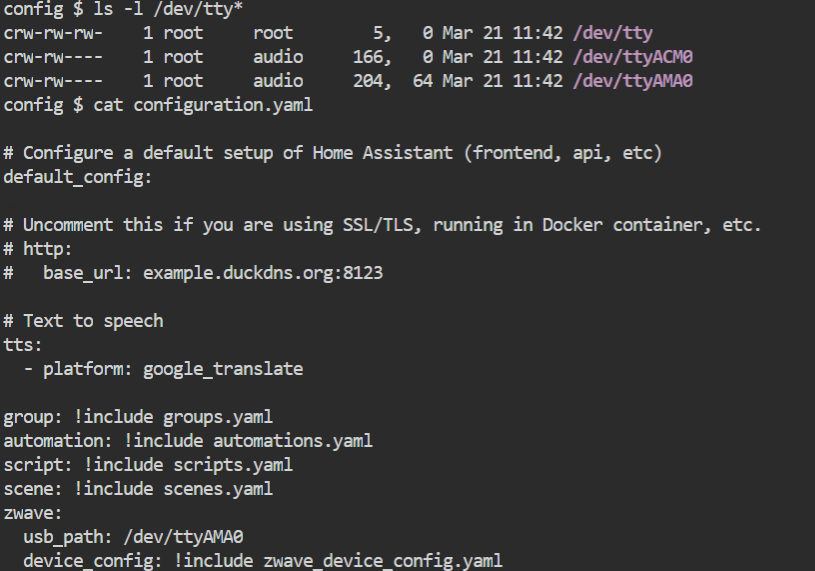The height and width of the screenshot is (571, 815).
Task: Click the '# http:' commented line
Action: (x=37, y=249)
